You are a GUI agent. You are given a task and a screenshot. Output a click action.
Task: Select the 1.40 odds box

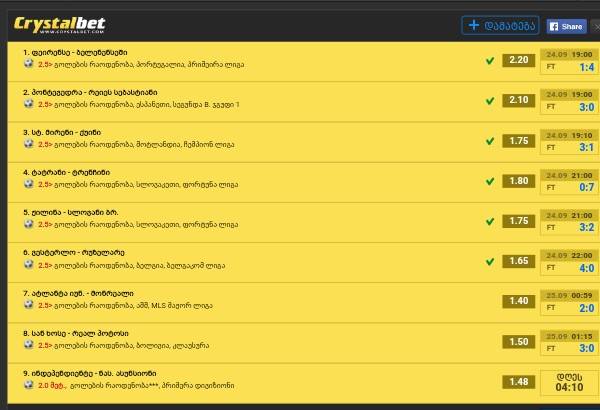tap(518, 301)
